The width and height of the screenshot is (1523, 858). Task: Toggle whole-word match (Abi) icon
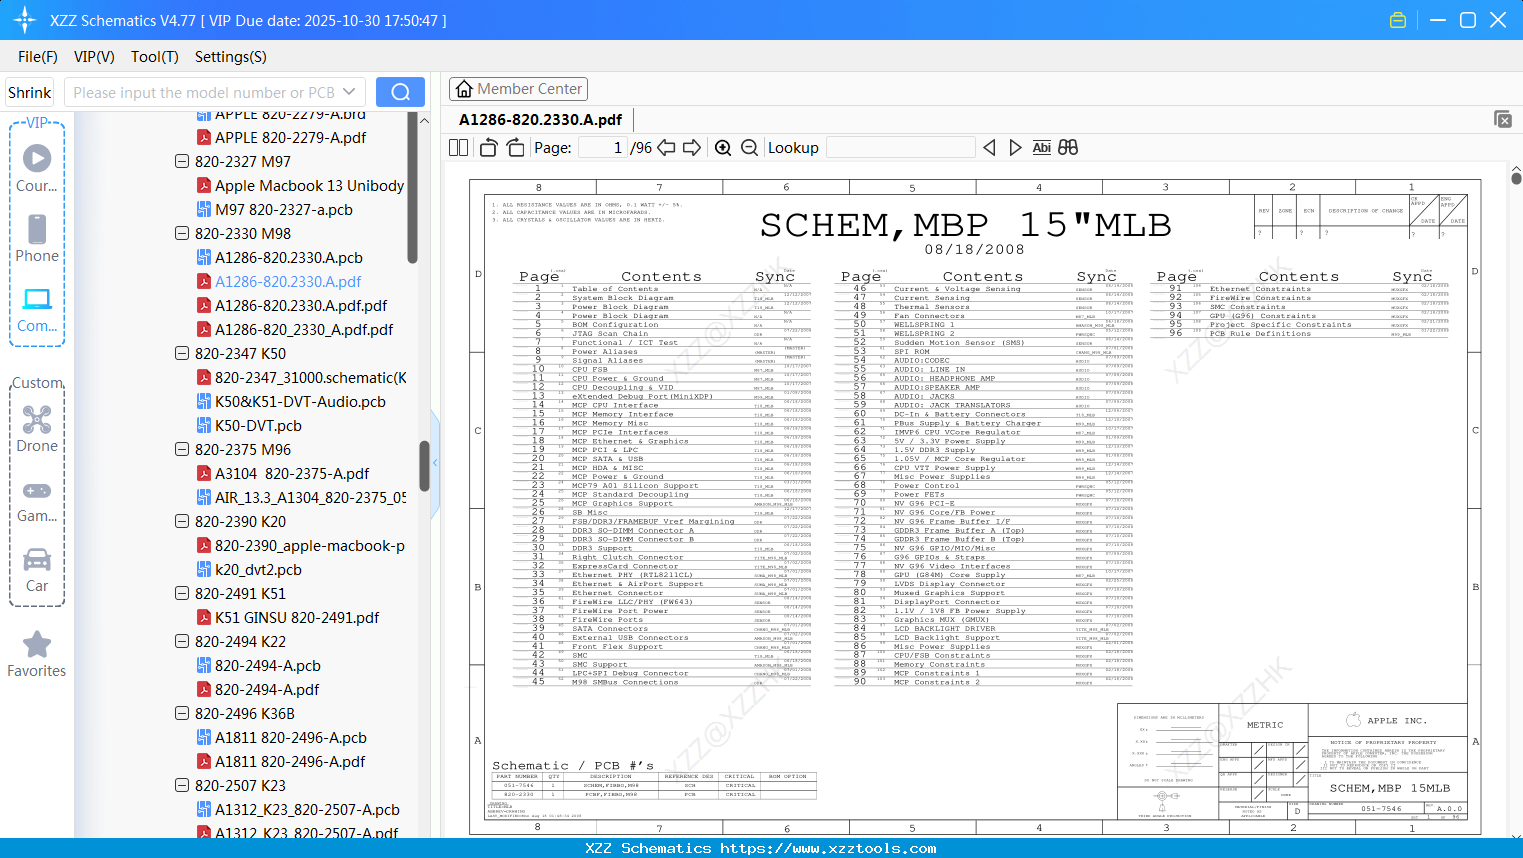[x=1041, y=148]
